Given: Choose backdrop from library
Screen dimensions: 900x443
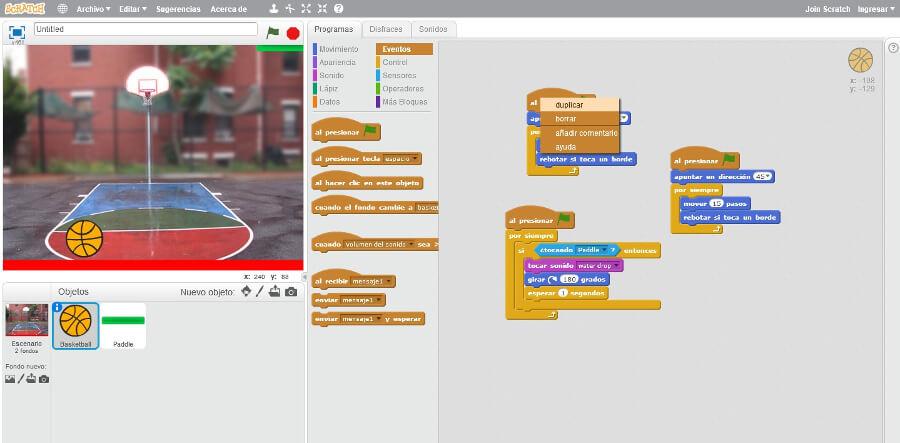Looking at the screenshot, I should (10, 379).
